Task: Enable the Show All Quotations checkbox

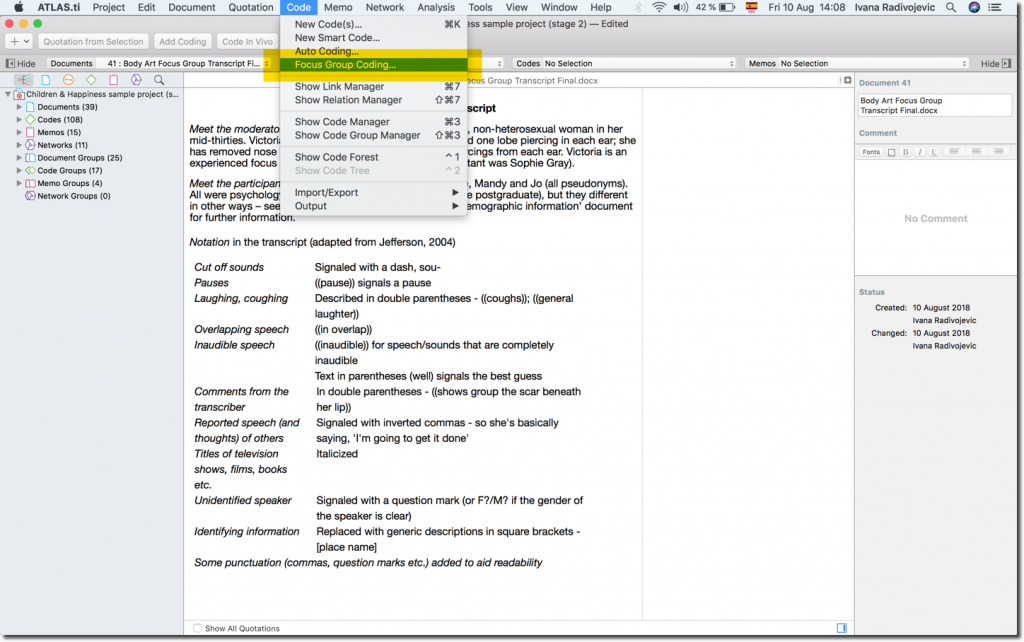Action: (197, 628)
